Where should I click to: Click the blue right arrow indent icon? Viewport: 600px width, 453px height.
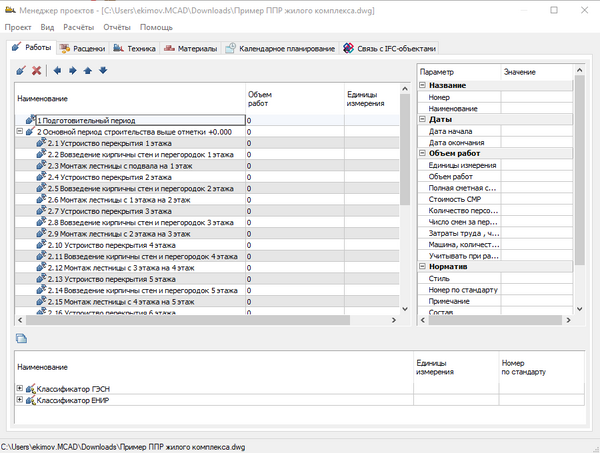pos(73,70)
